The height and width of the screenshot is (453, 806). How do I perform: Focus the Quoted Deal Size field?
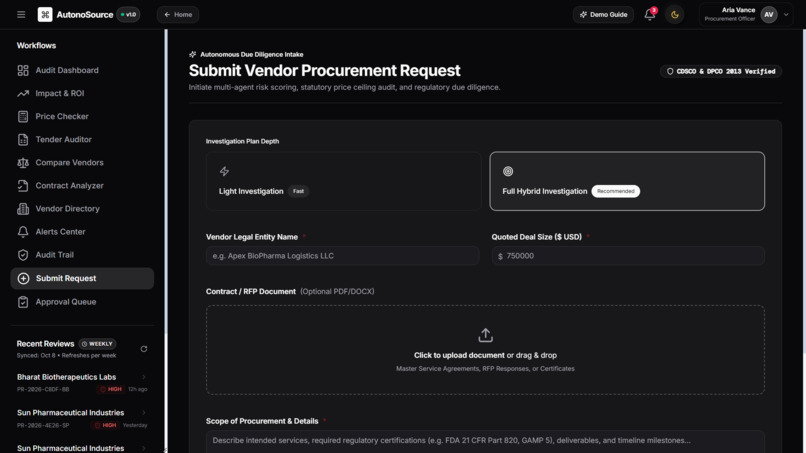pyautogui.click(x=628, y=256)
